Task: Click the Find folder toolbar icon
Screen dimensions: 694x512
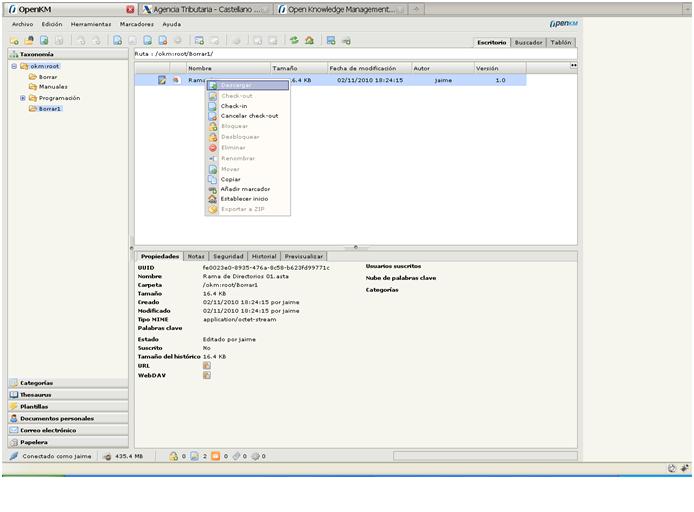Action: coord(29,41)
